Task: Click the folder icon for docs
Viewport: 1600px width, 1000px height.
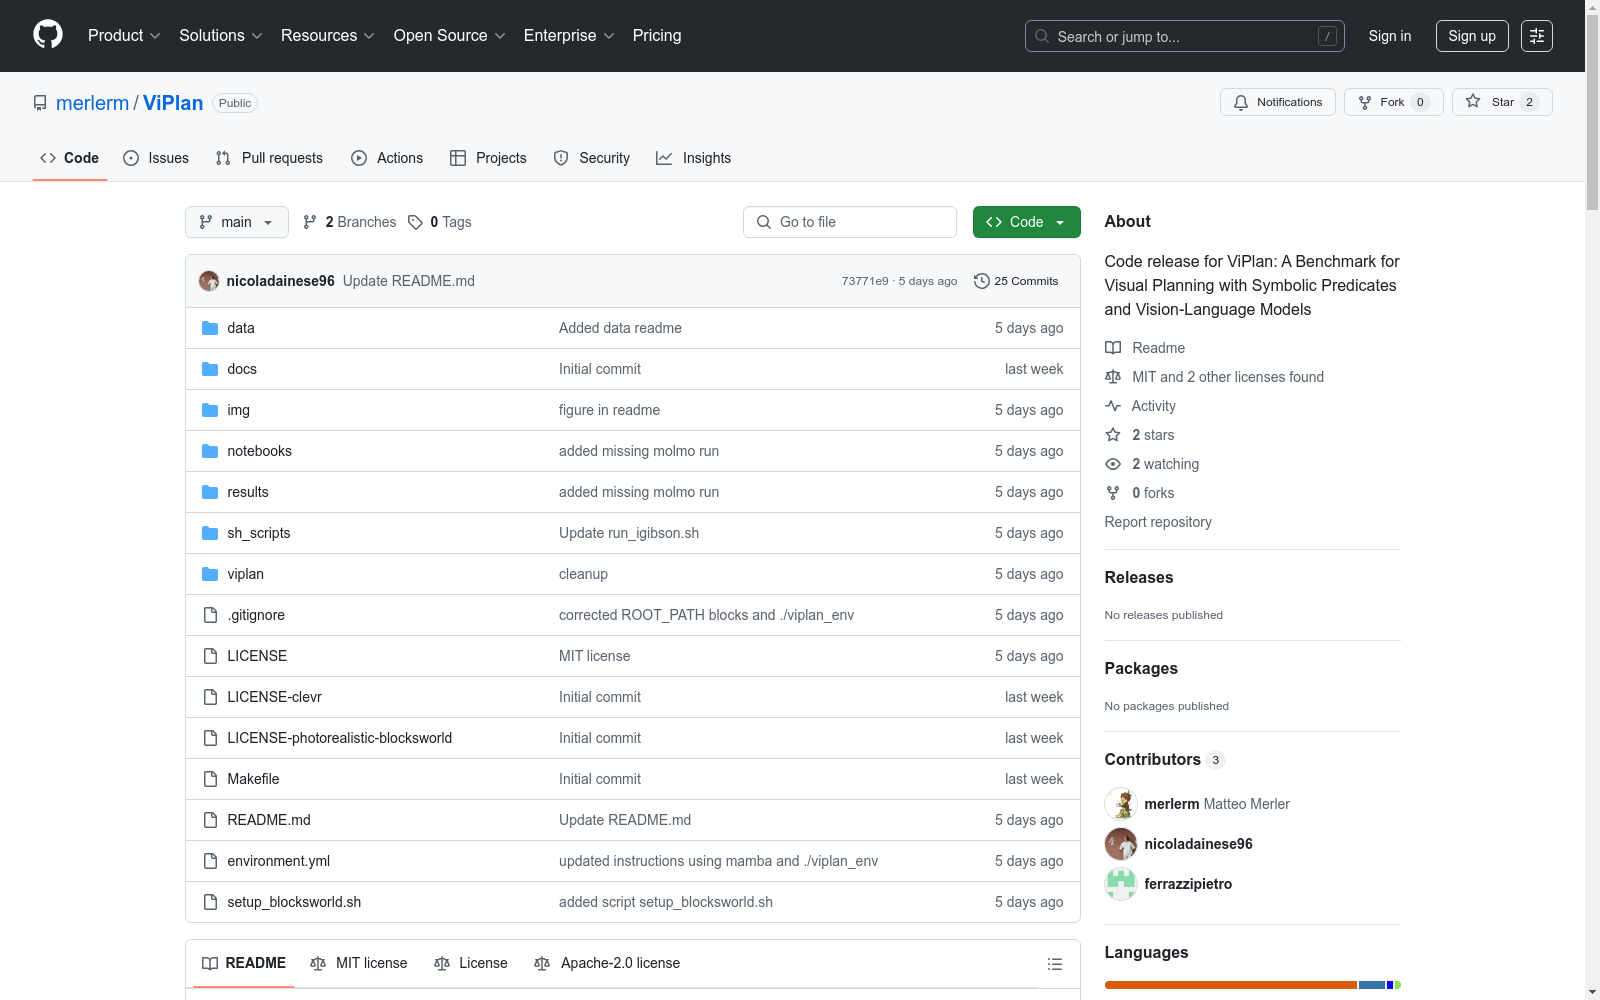Action: click(210, 369)
